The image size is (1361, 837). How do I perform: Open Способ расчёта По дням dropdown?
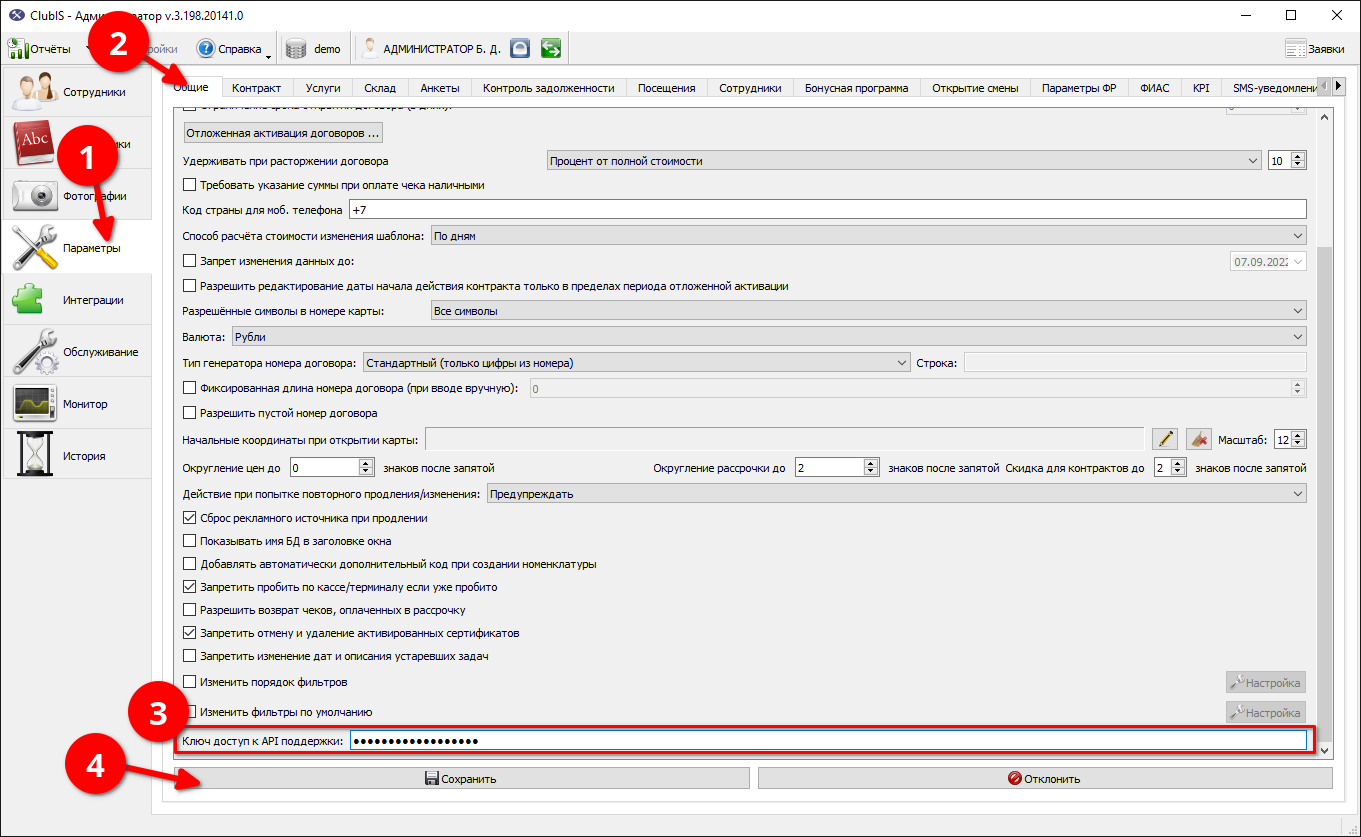click(x=868, y=236)
